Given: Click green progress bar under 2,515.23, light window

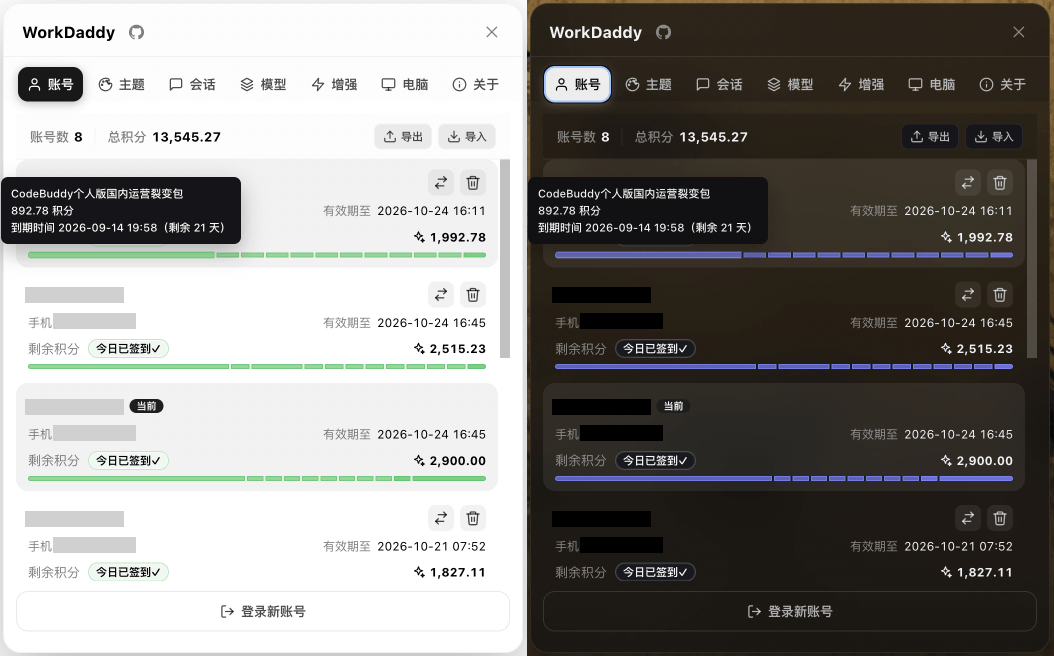Looking at the screenshot, I should [x=257, y=366].
